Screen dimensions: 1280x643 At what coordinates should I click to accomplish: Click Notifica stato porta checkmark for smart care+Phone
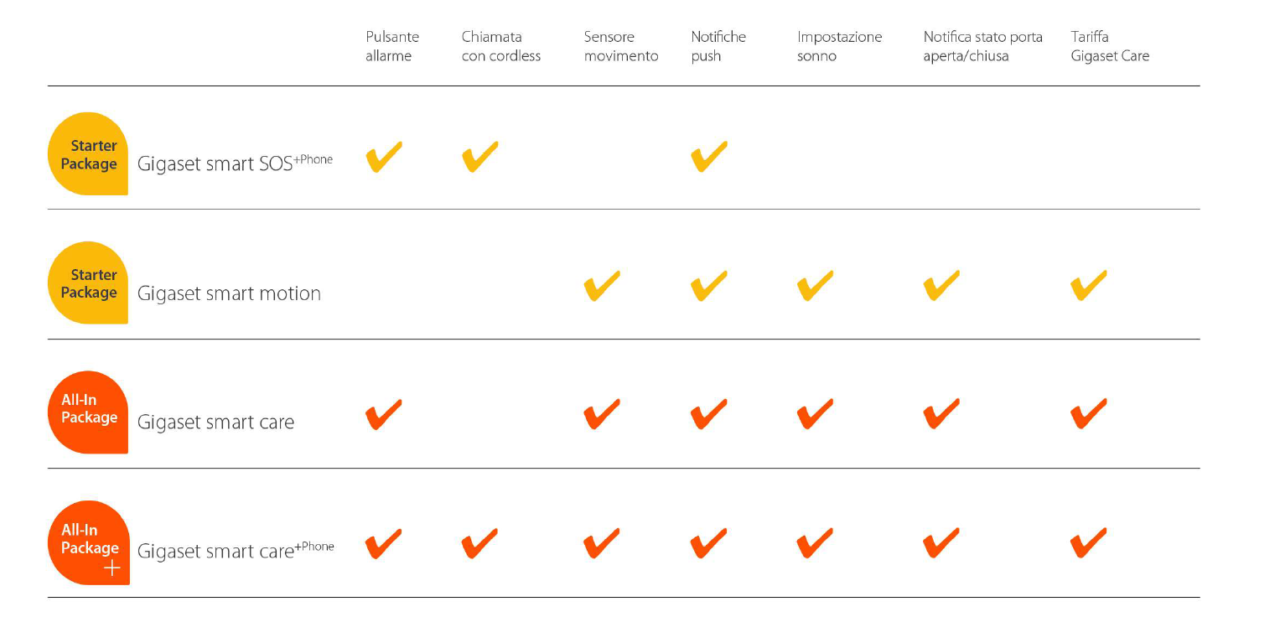click(x=940, y=544)
